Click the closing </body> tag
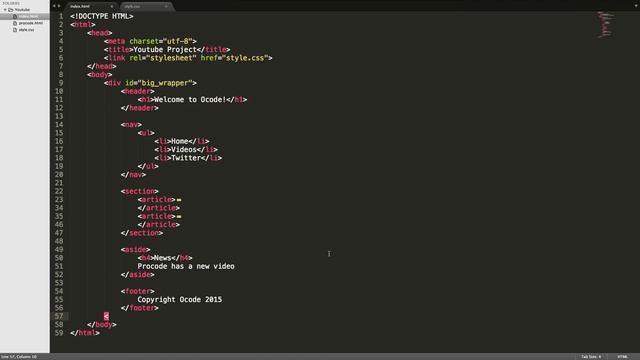The width and height of the screenshot is (640, 360). (x=102, y=325)
